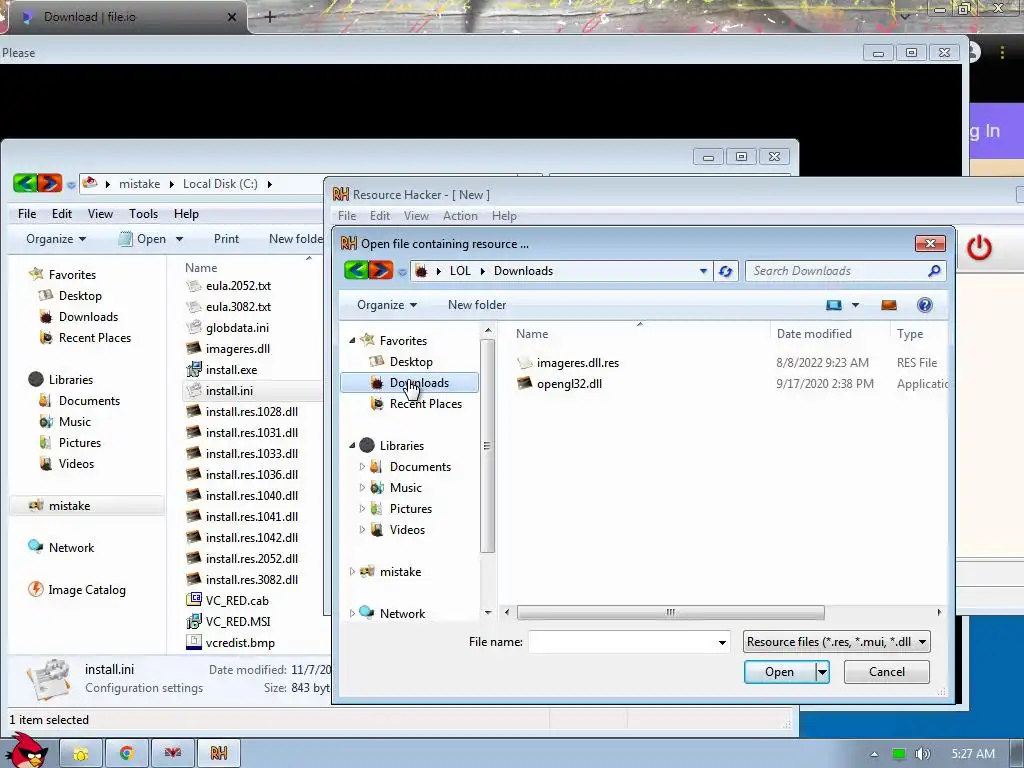The width and height of the screenshot is (1024, 768).
Task: Expand the mistake node in dialog tree
Action: [352, 571]
